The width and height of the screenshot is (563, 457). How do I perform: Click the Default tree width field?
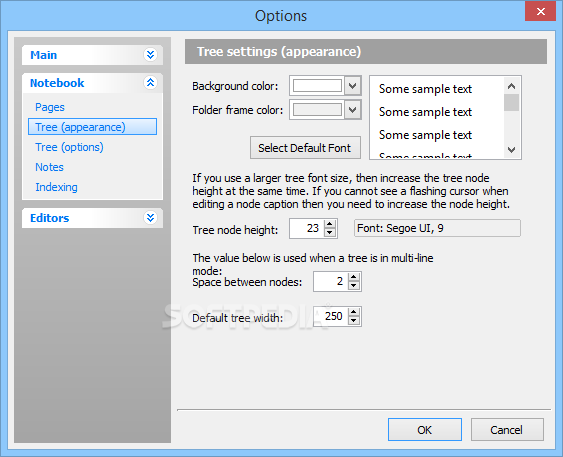coord(331,316)
